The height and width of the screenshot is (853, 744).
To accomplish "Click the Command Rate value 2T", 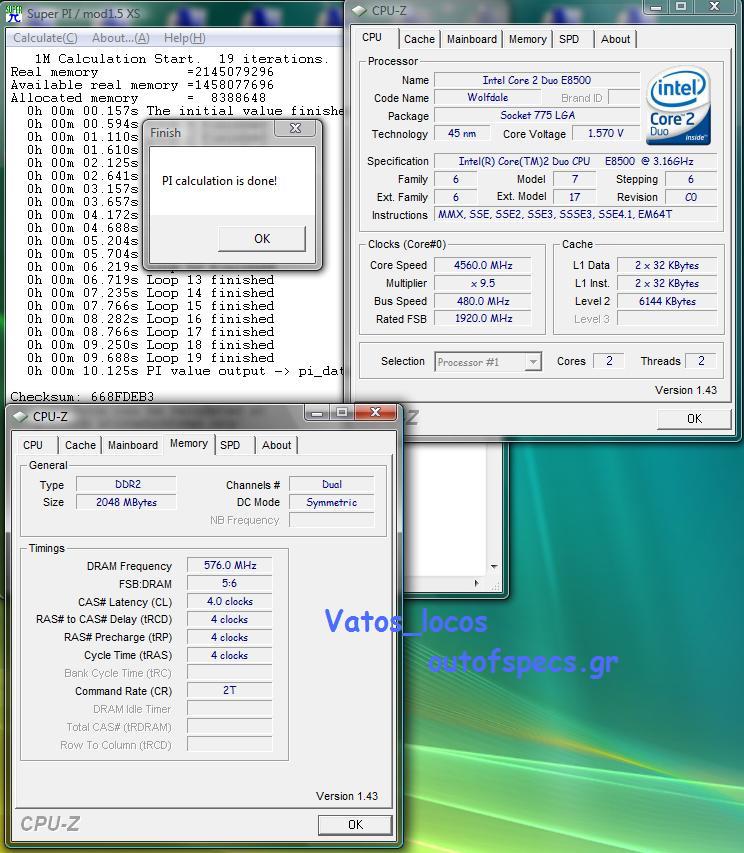I will [x=230, y=690].
